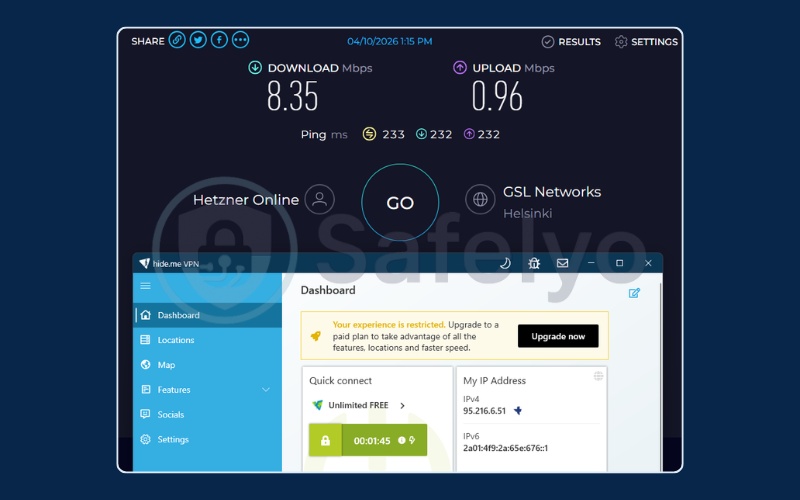
Task: Open Map in hide.me sidebar
Action: tap(208, 365)
